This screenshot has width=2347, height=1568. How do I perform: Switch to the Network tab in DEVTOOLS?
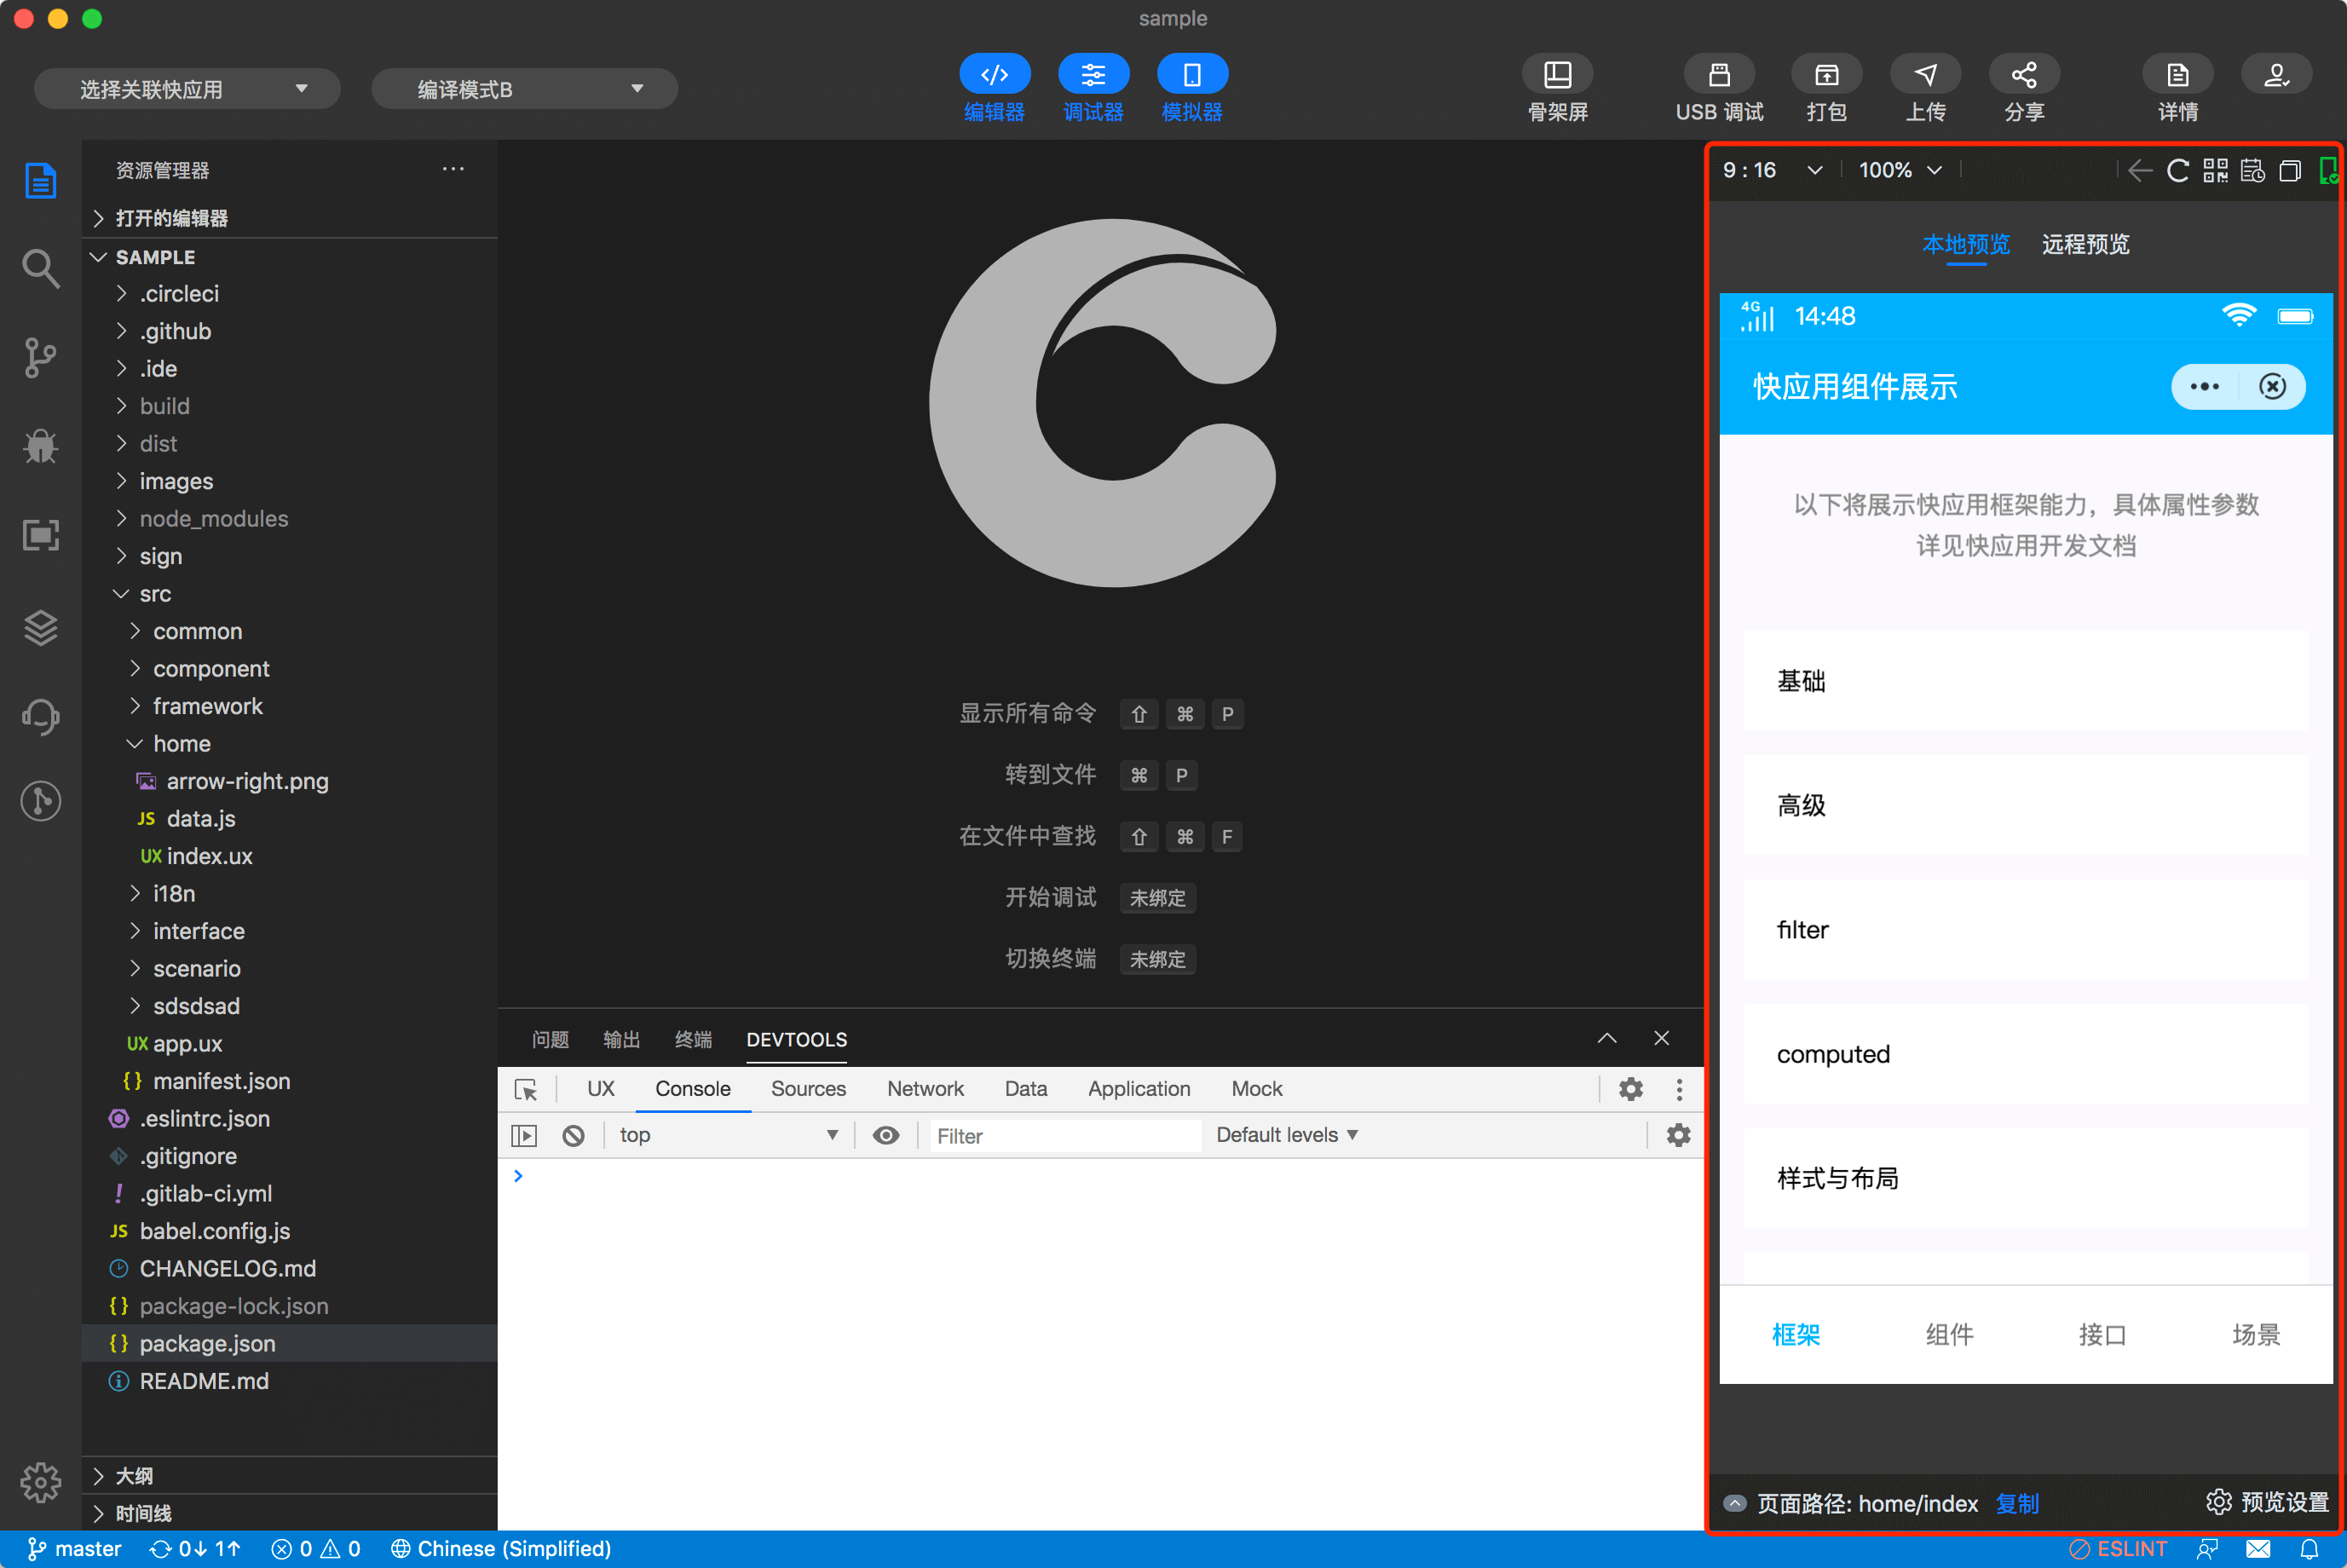click(x=925, y=1088)
